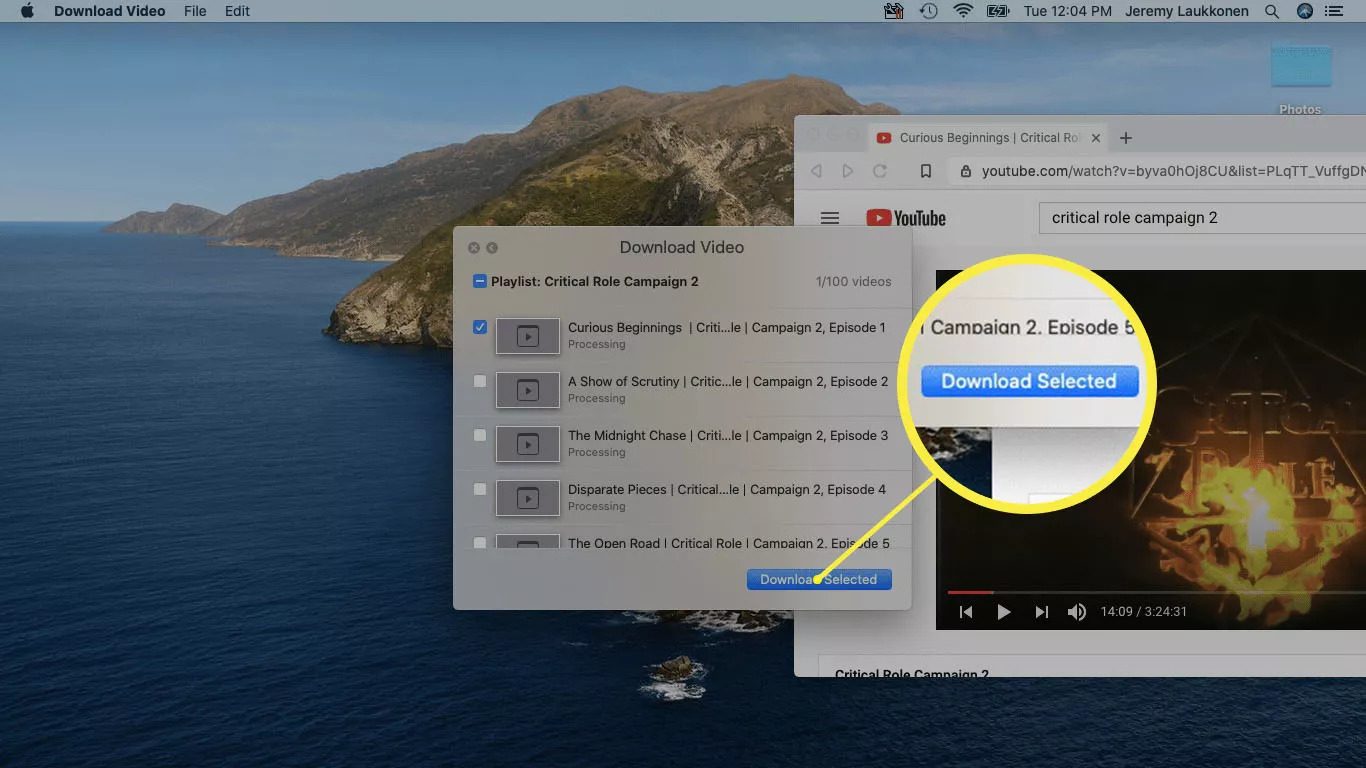Open the File menu

(x=195, y=11)
